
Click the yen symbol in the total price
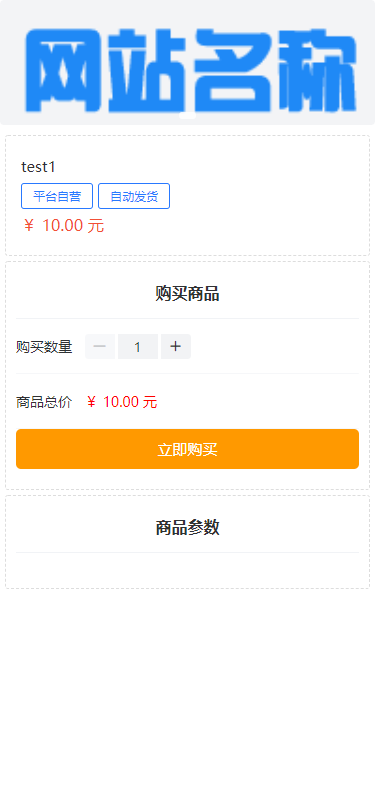(92, 403)
